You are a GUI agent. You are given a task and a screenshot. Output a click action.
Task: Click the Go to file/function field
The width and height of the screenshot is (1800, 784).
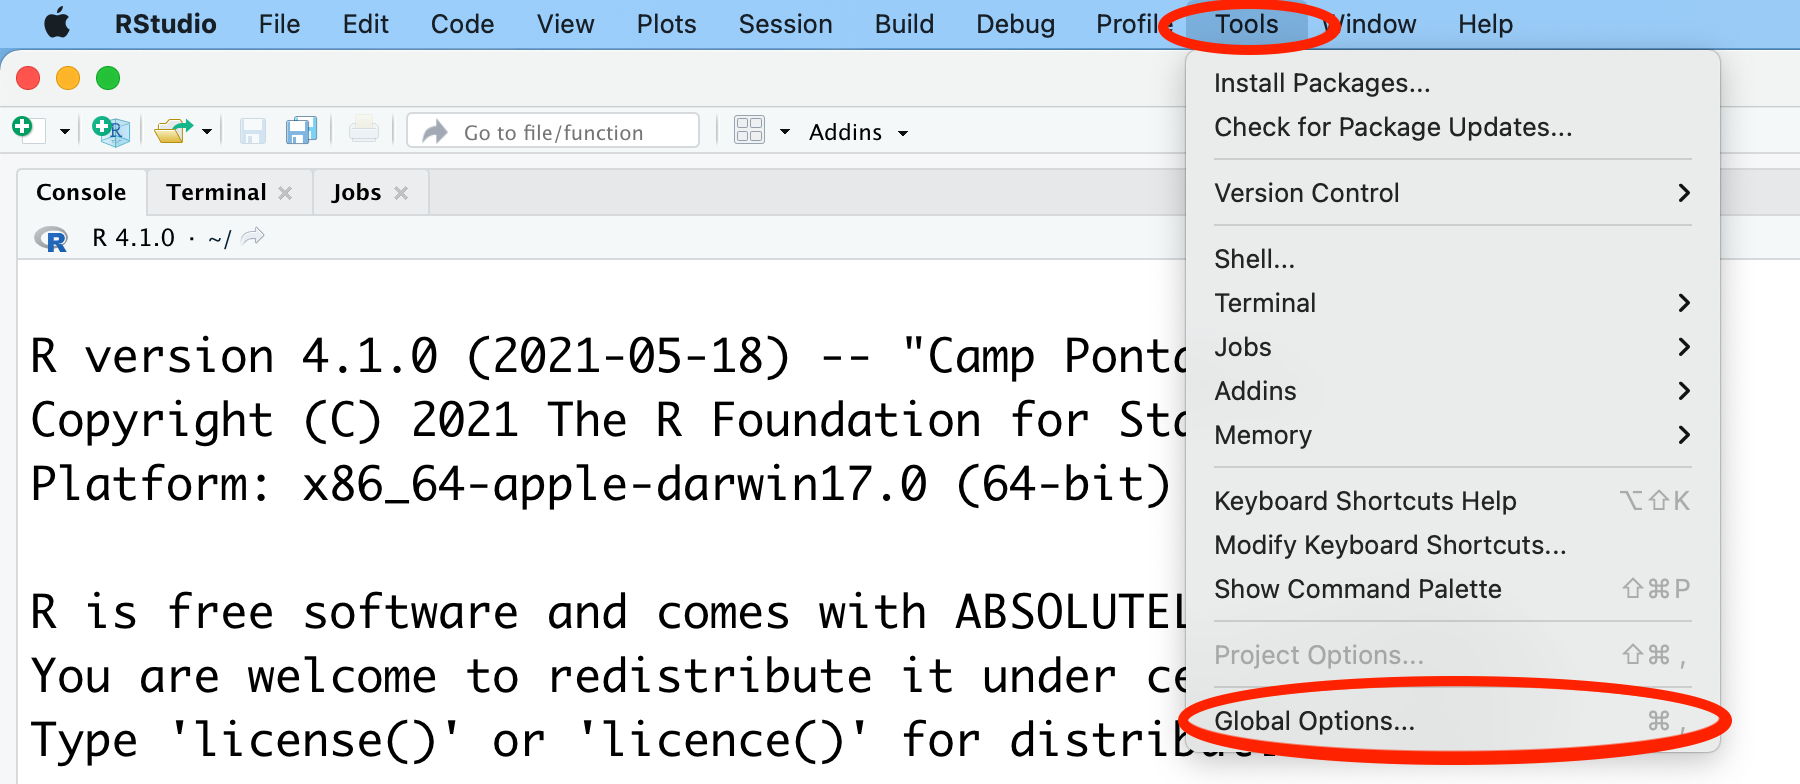coord(553,131)
